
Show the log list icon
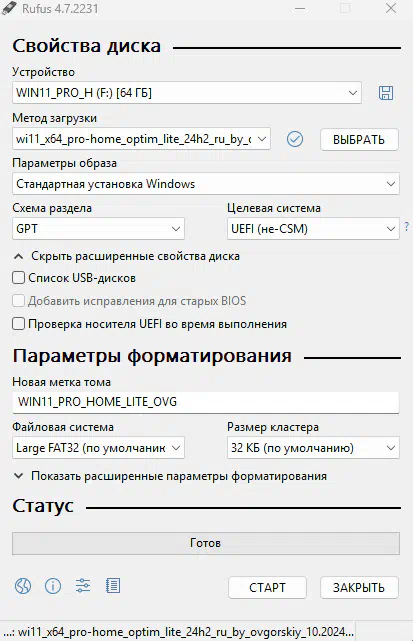pyautogui.click(x=113, y=586)
